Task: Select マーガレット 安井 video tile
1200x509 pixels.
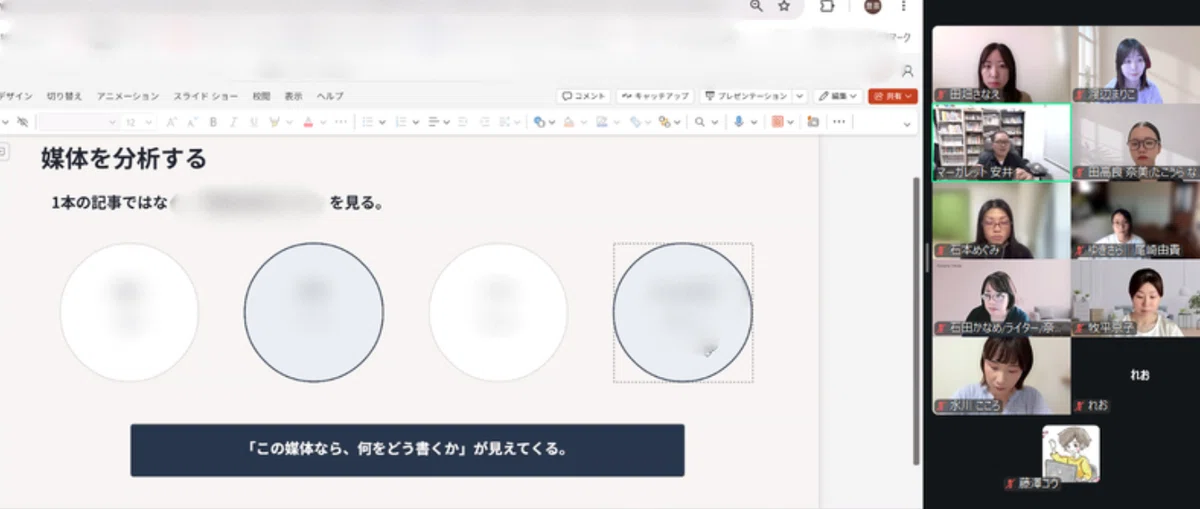Action: pyautogui.click(x=1001, y=142)
